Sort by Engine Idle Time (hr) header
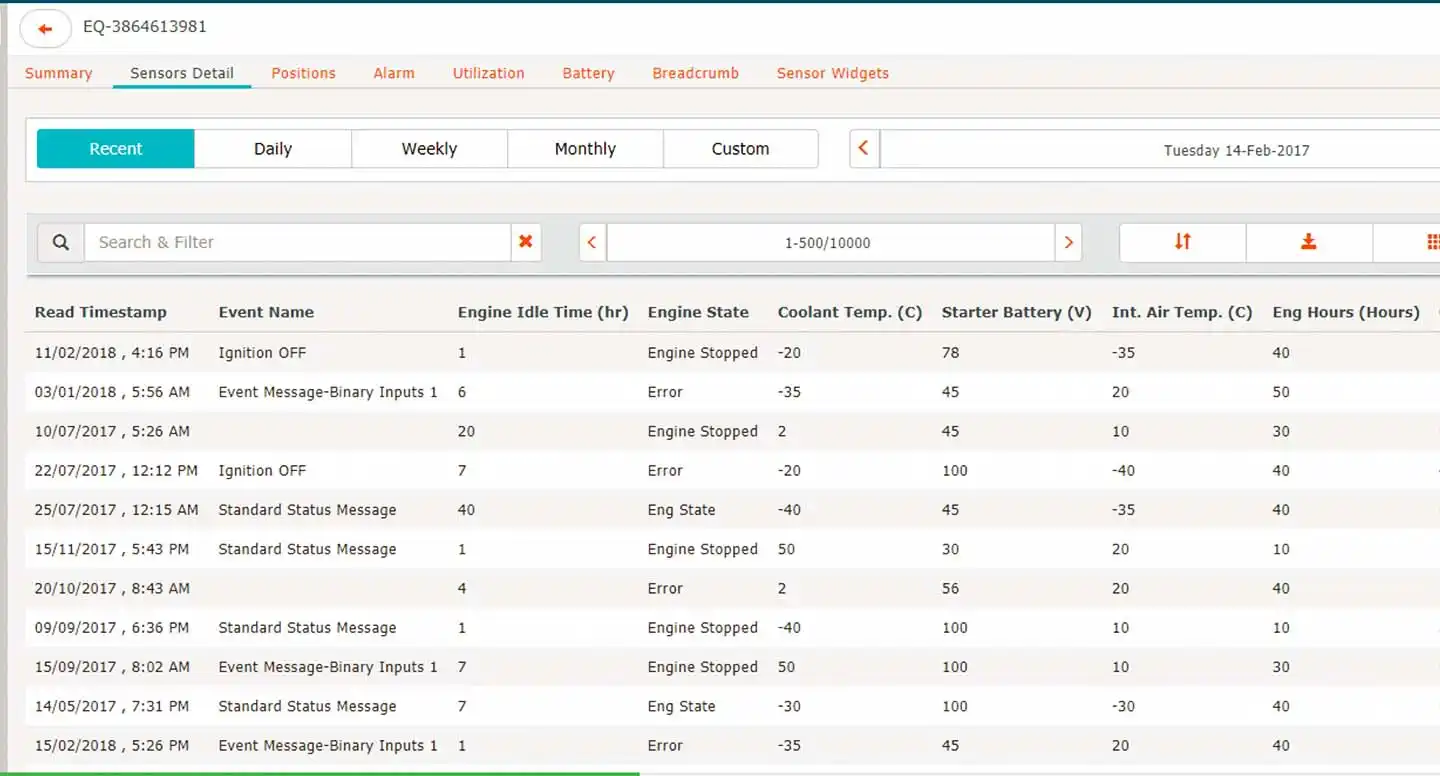 543,312
